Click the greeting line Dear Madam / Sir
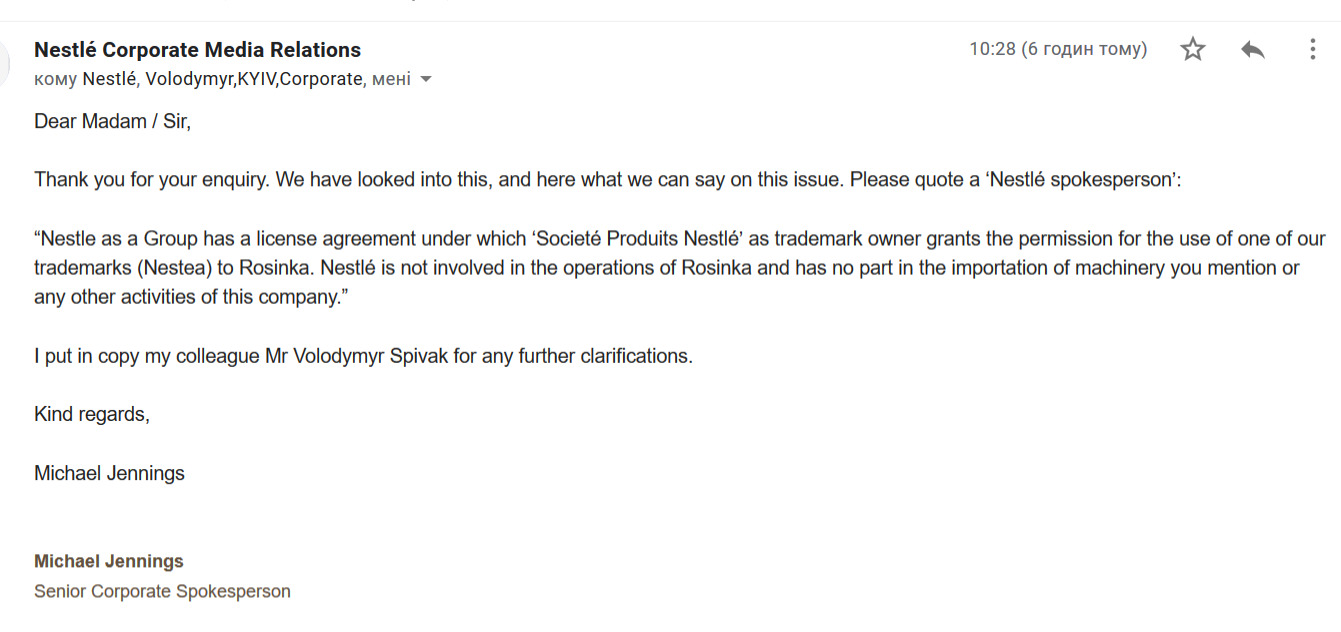Screen dimensions: 1341x632 [x=112, y=121]
